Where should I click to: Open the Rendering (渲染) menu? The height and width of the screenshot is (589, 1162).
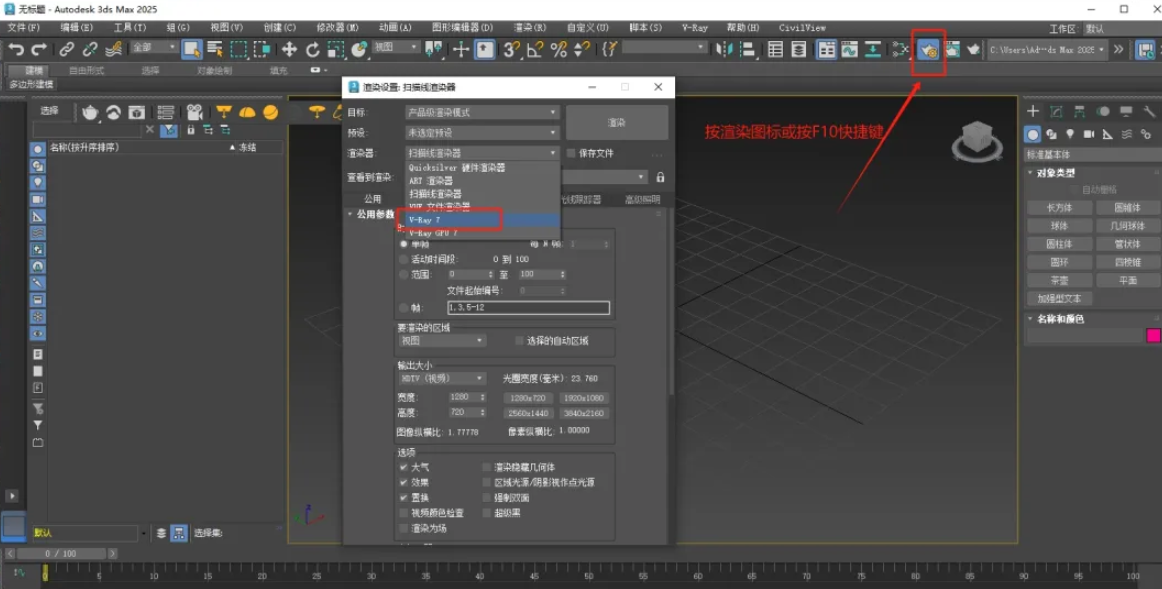tap(530, 27)
